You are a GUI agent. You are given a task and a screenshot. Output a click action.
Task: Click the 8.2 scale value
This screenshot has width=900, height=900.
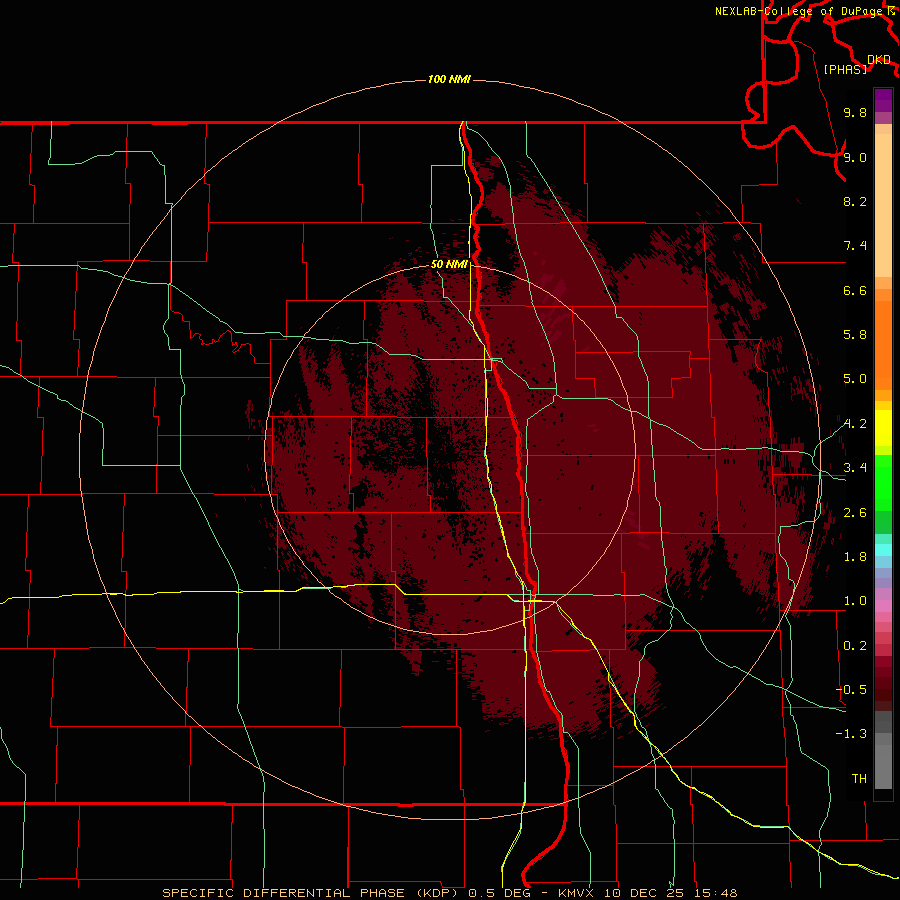tap(855, 201)
